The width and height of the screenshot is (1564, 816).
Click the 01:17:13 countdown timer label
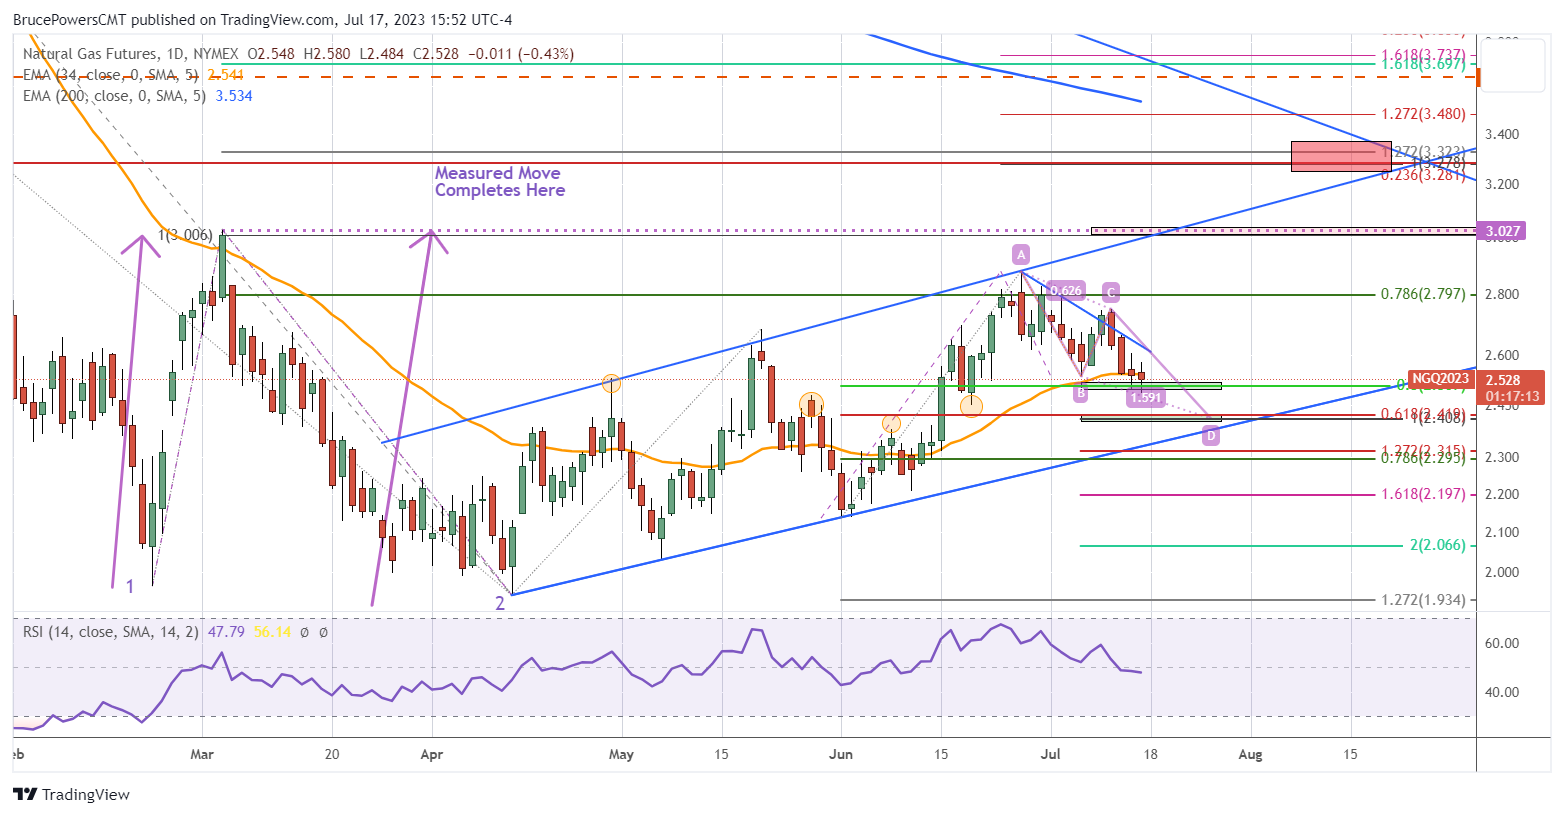[x=1513, y=396]
